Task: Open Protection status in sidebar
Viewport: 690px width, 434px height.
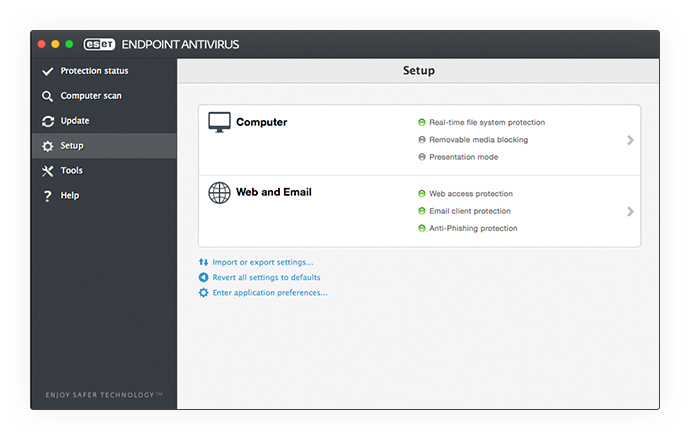Action: [x=104, y=71]
